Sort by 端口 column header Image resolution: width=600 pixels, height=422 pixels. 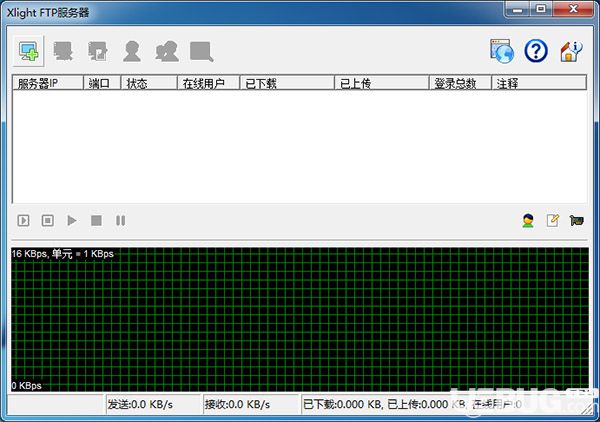pyautogui.click(x=102, y=83)
